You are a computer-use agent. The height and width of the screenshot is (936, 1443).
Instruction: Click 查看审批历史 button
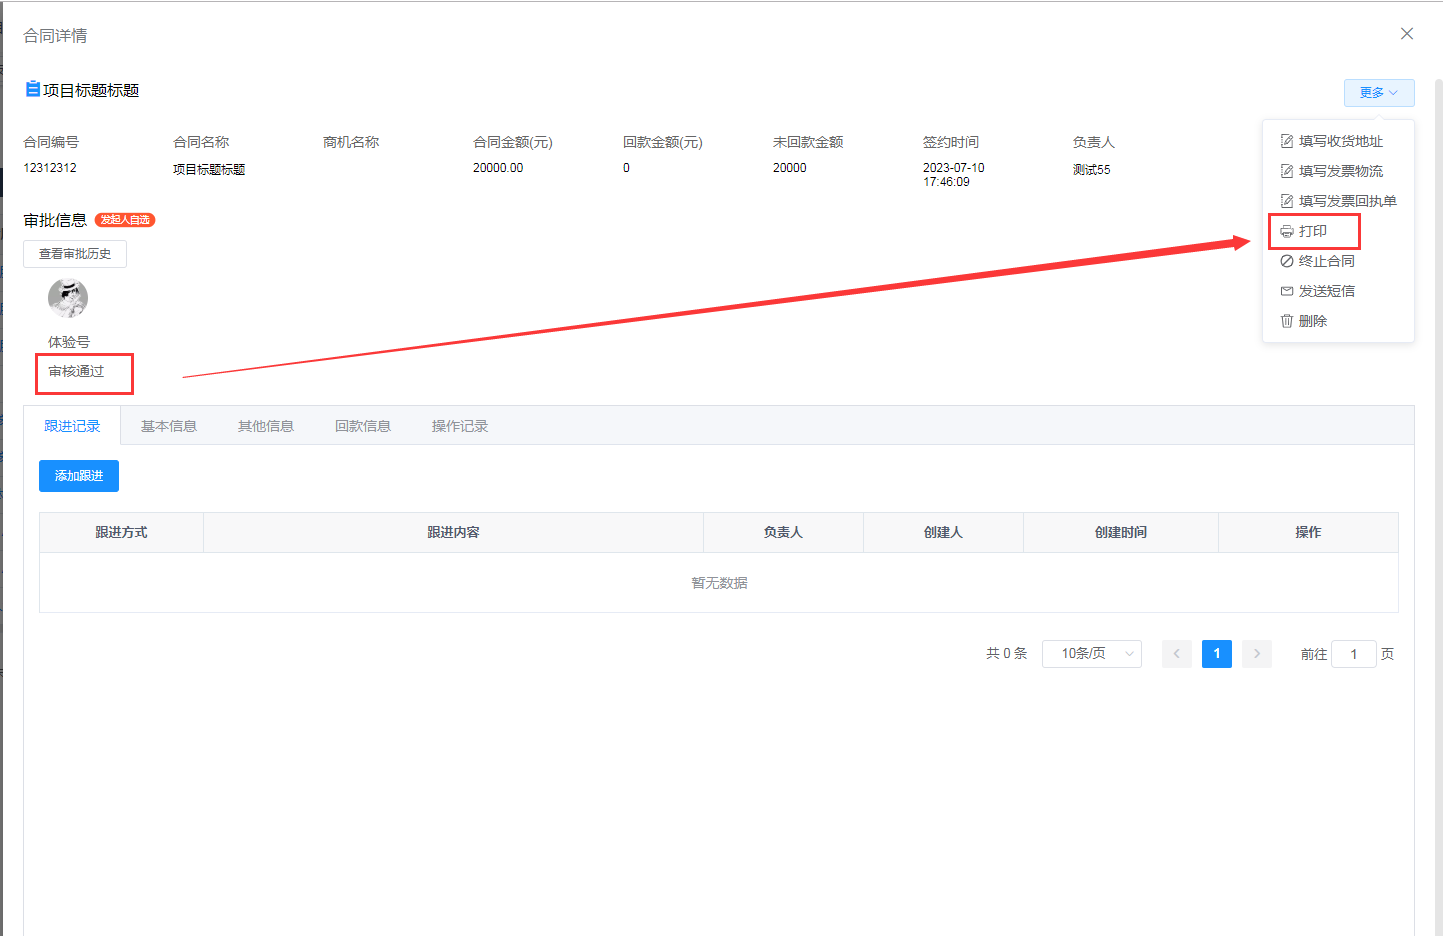click(75, 254)
